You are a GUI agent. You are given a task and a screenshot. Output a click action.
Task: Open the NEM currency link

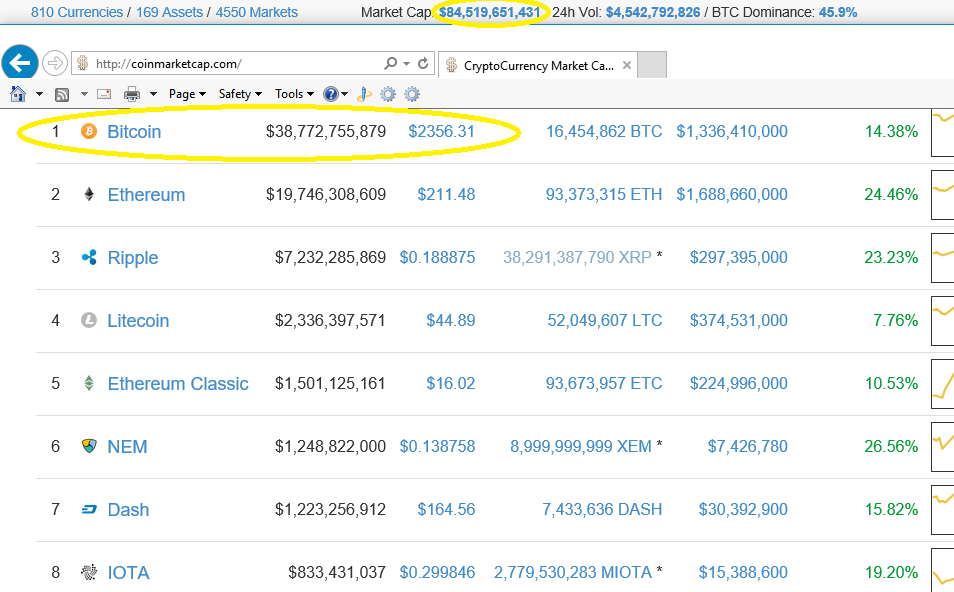pos(127,447)
